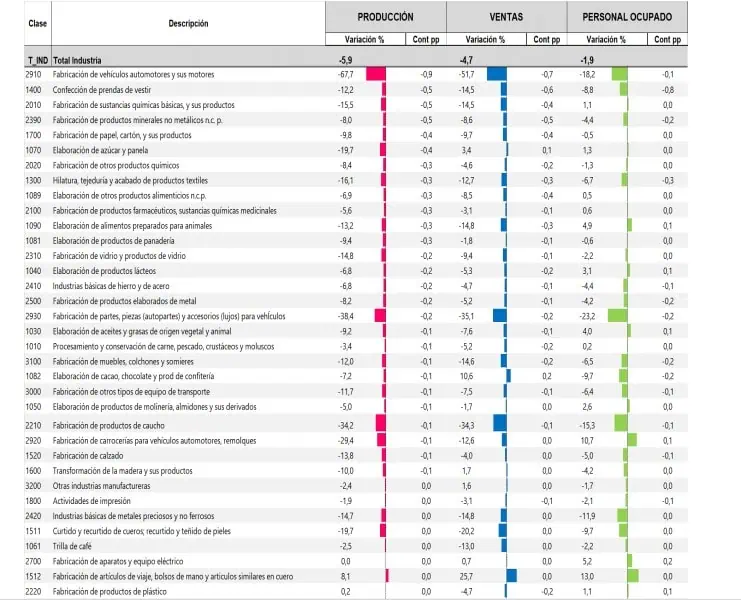Select 'Elaboración de aceites y grasas de origen vegetal'

point(142,332)
